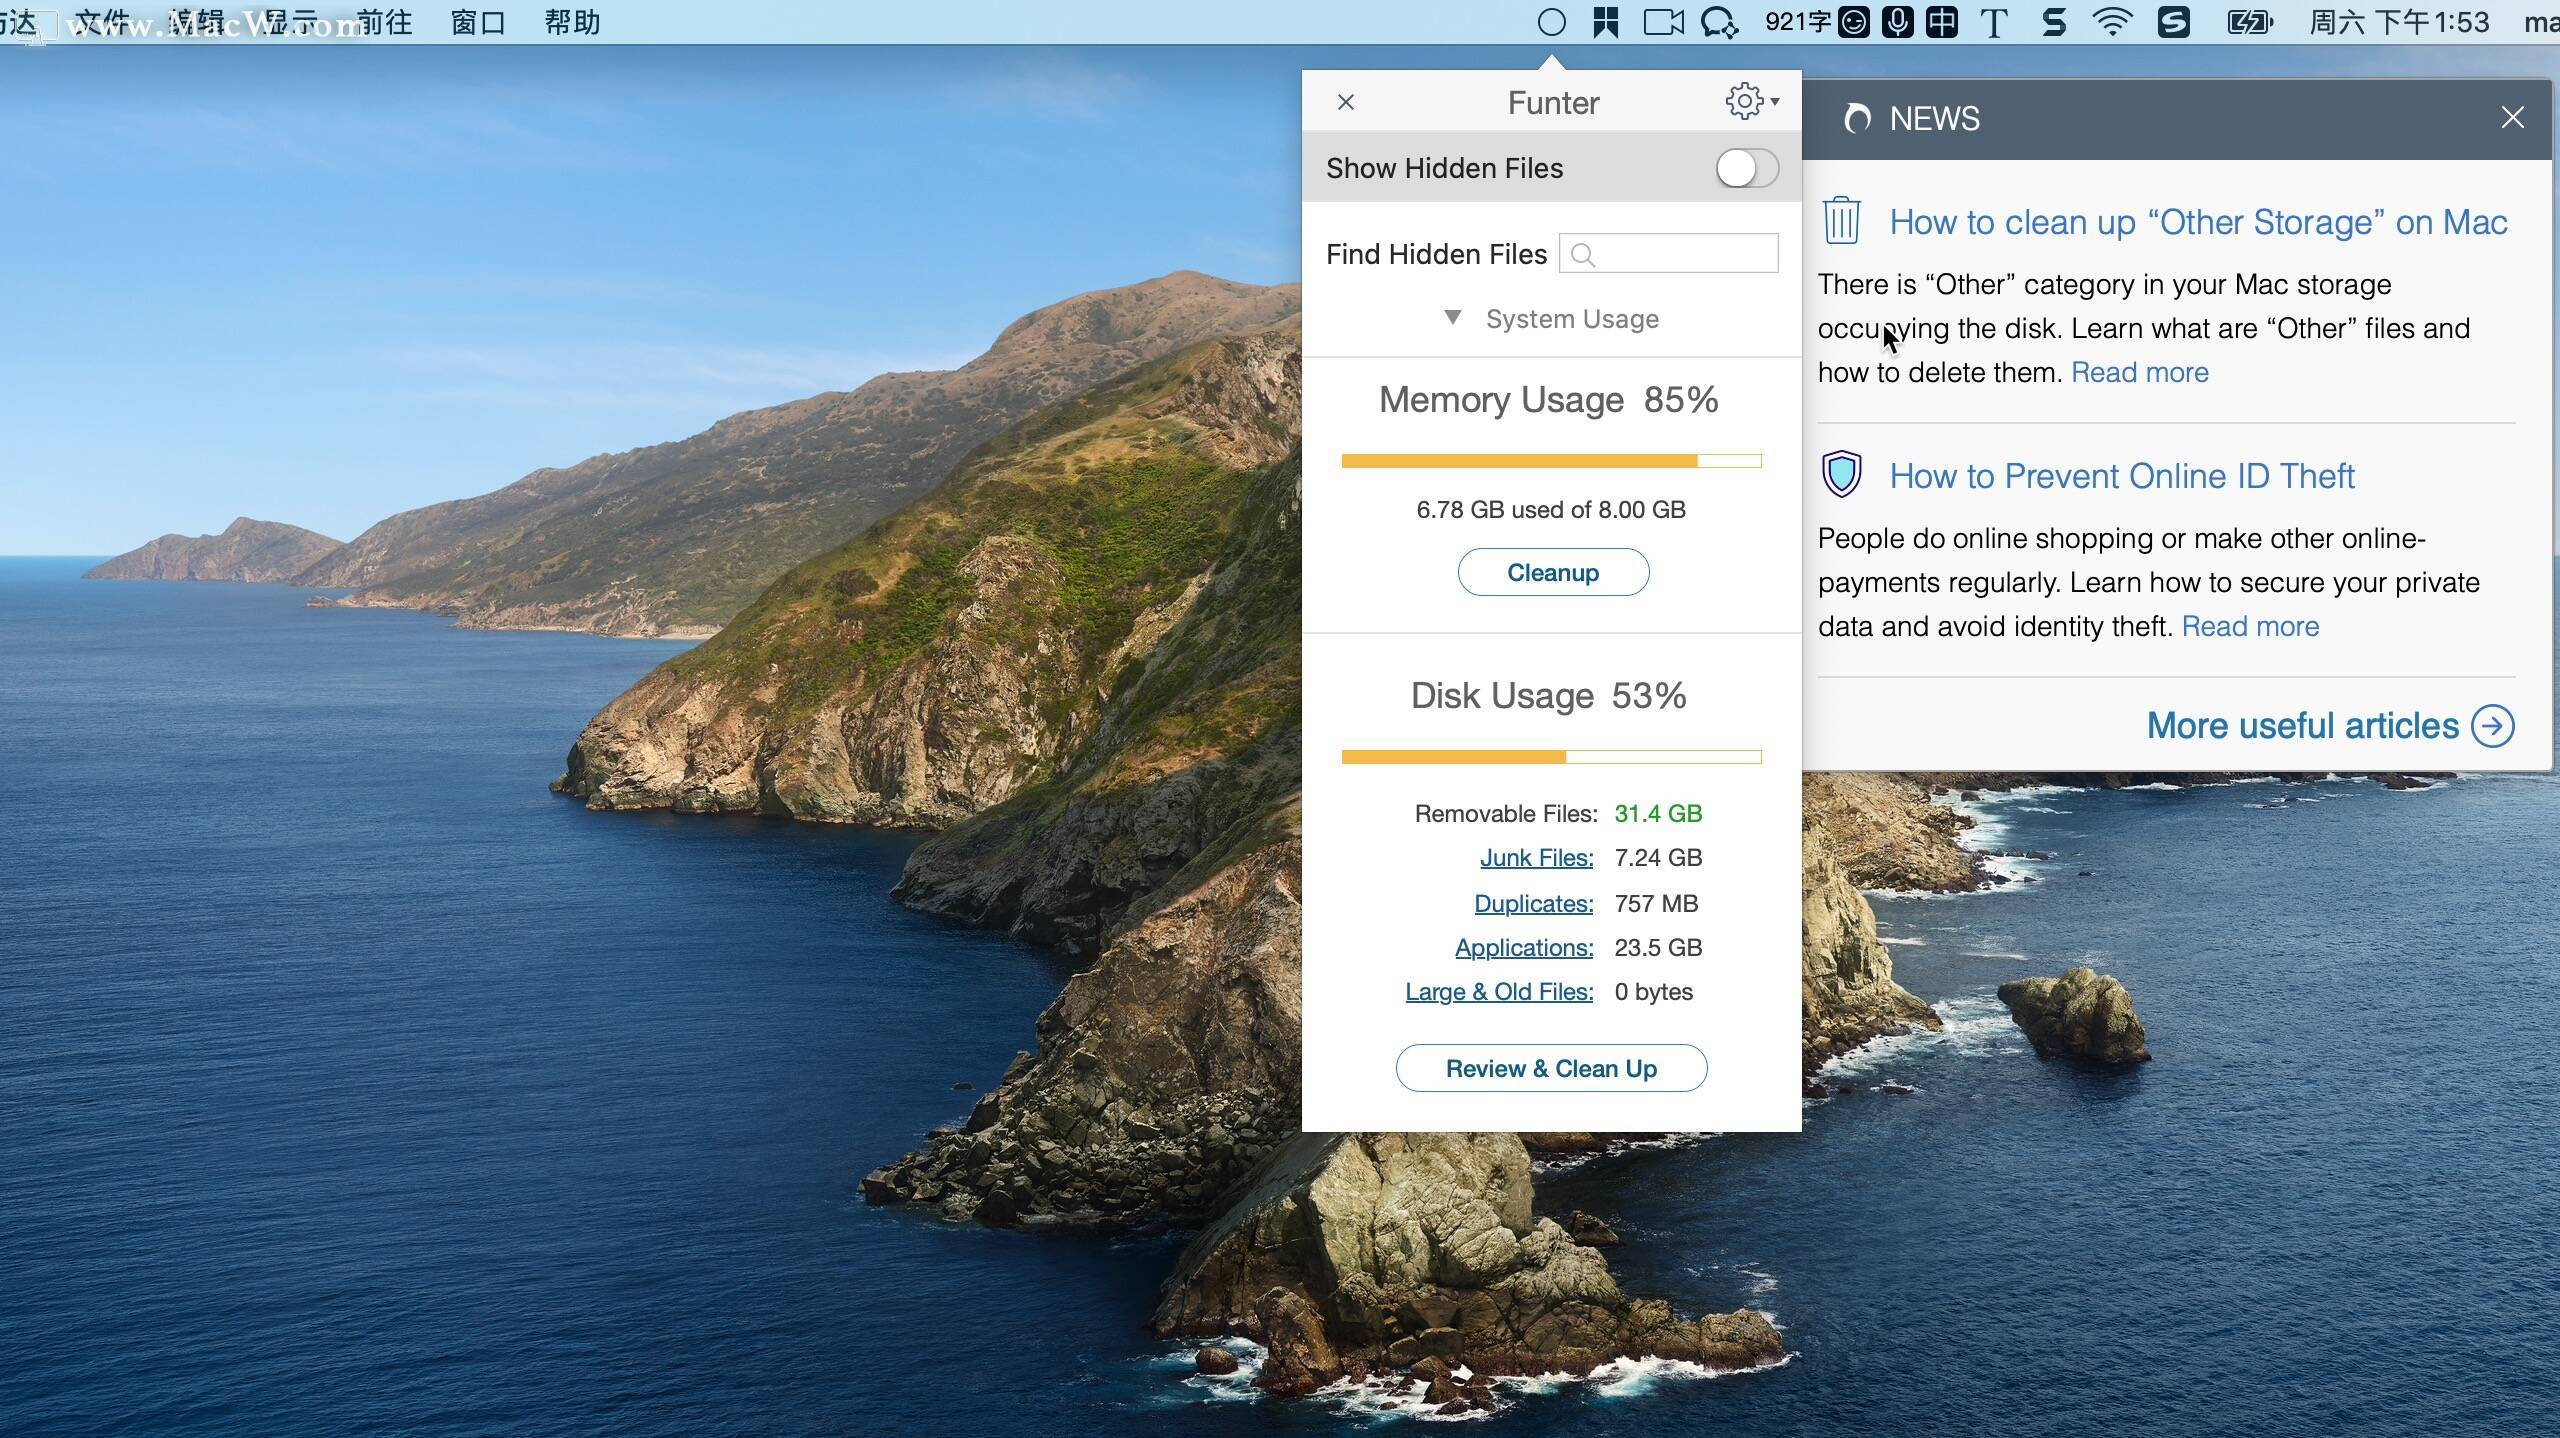Switch input method via 中 icon
Viewport: 2560px width, 1438px height.
coord(1943,21)
